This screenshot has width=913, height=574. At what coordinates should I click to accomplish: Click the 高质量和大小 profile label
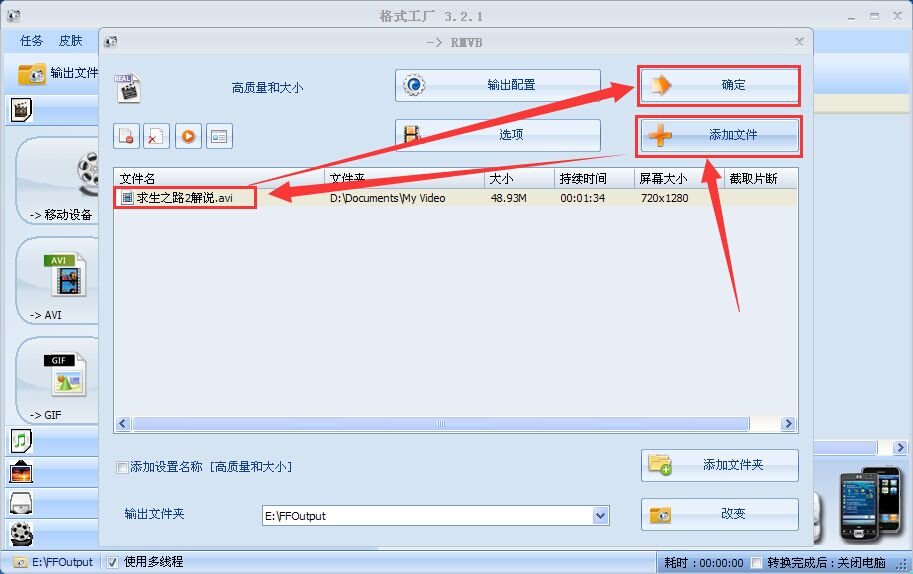tap(267, 88)
